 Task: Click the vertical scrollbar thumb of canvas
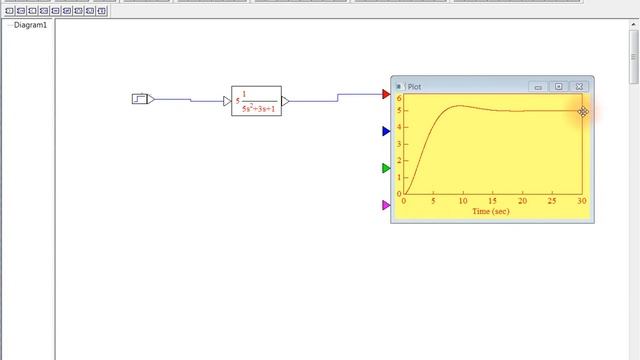tap(634, 57)
